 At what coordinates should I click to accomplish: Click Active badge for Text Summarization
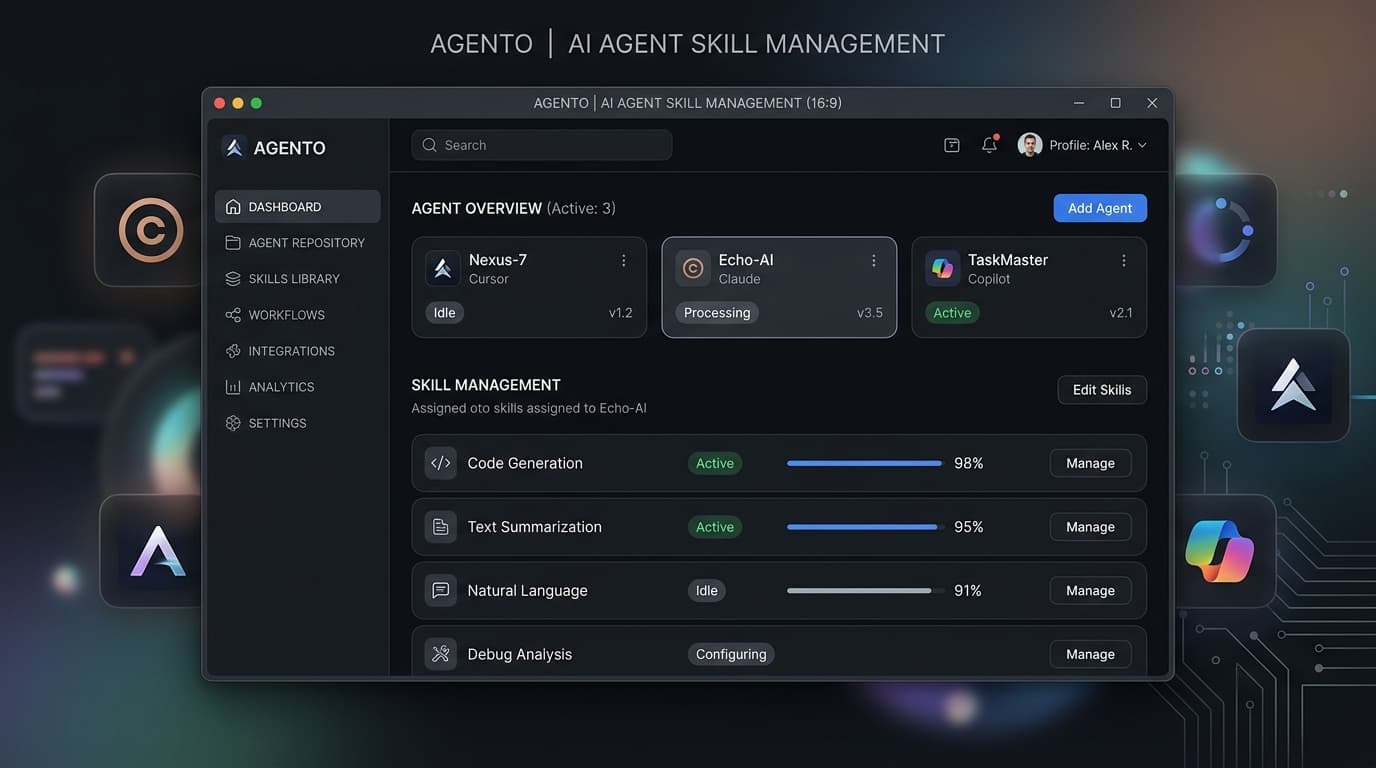715,527
